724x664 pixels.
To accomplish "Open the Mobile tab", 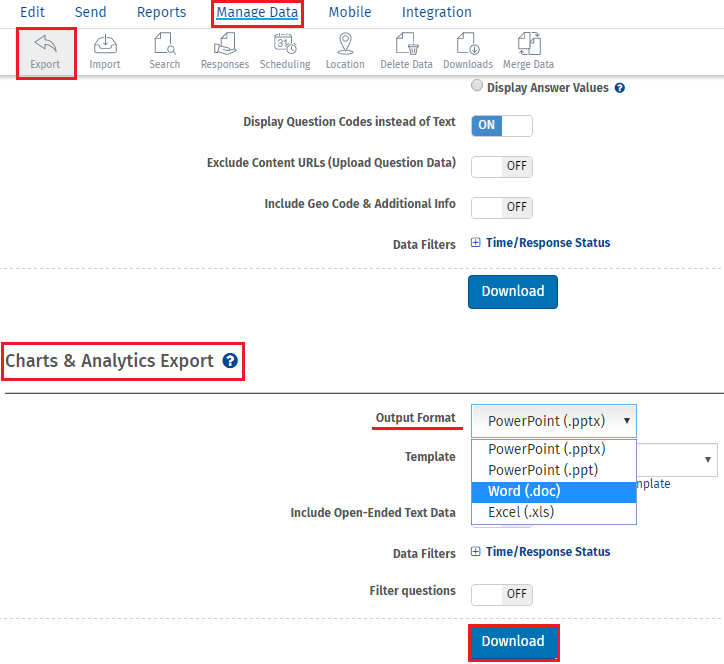I will [350, 12].
